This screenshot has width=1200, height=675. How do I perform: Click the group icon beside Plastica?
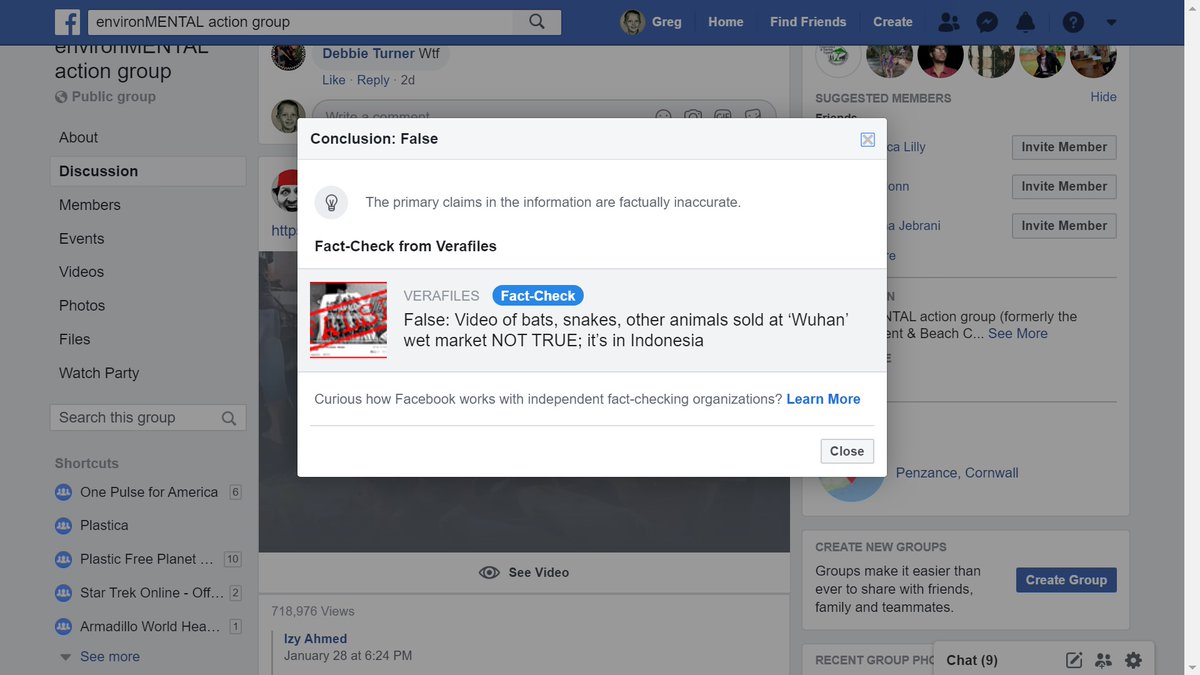[x=63, y=525]
